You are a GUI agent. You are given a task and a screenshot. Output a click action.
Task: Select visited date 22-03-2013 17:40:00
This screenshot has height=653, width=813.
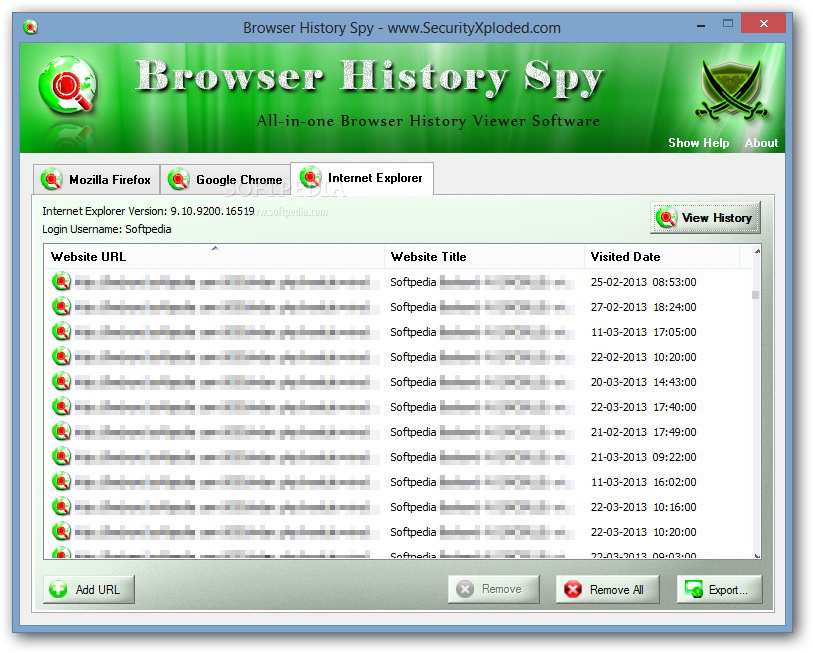[x=643, y=407]
